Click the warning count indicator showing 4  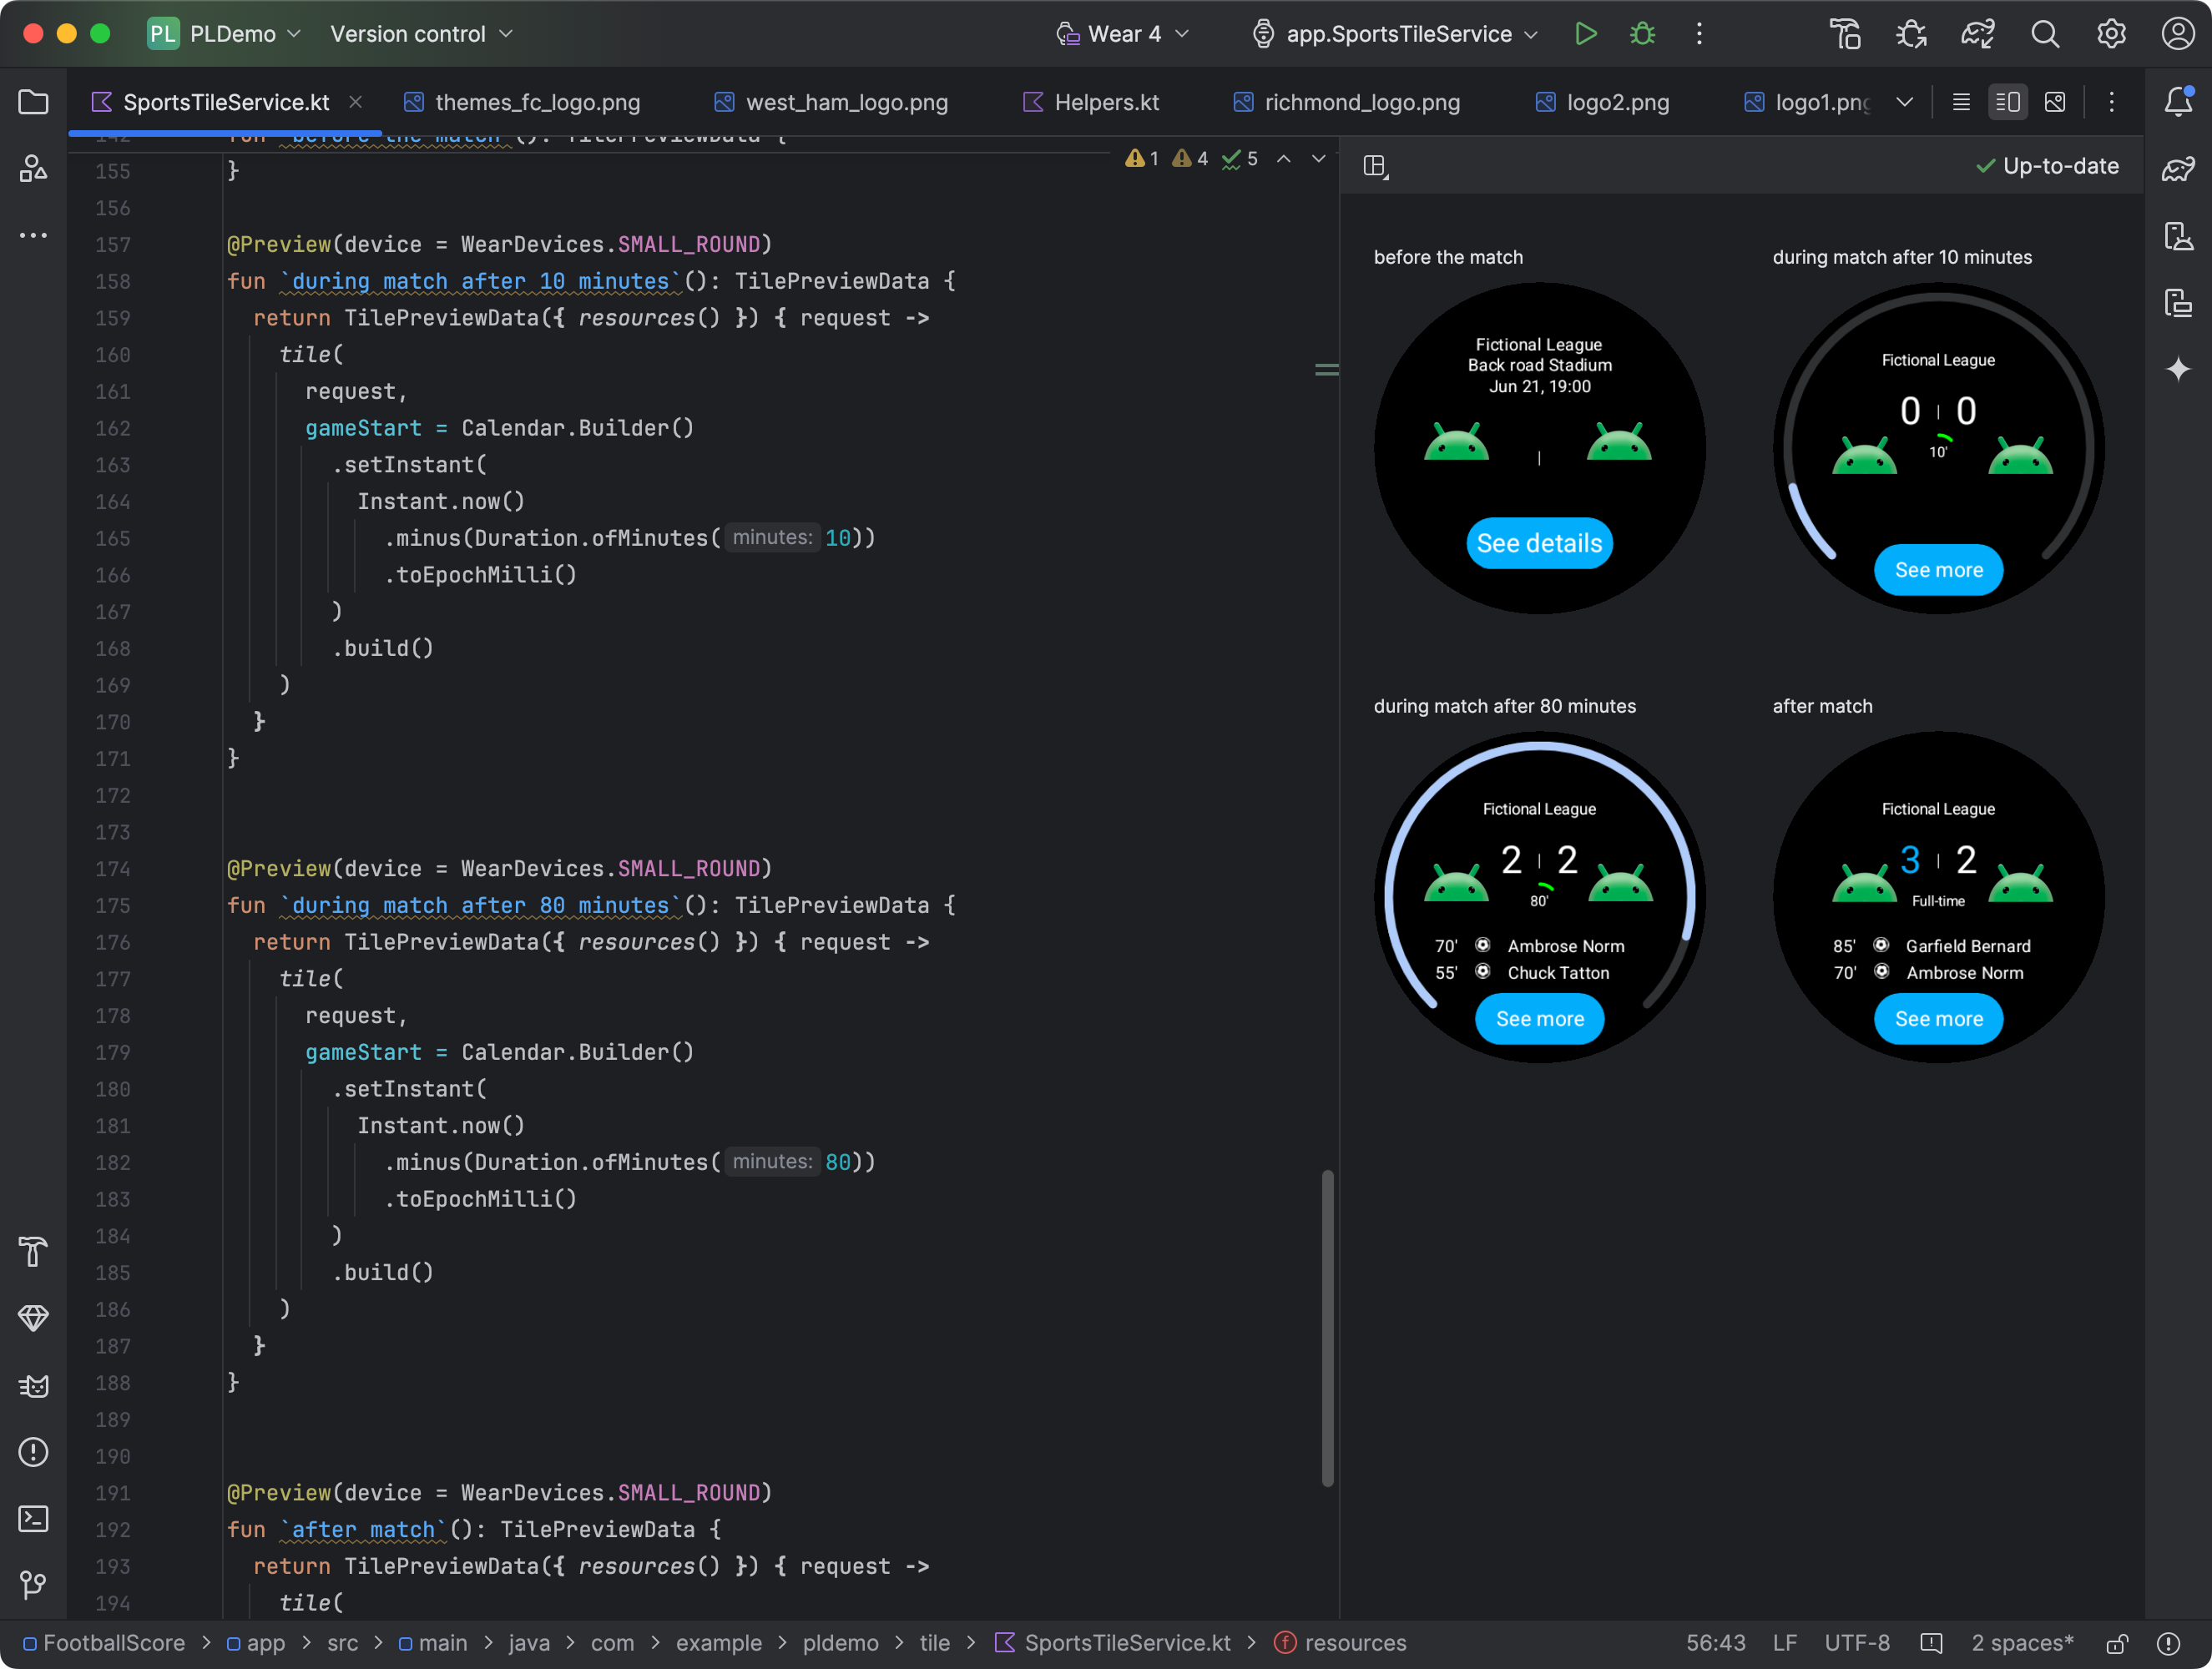click(1192, 163)
